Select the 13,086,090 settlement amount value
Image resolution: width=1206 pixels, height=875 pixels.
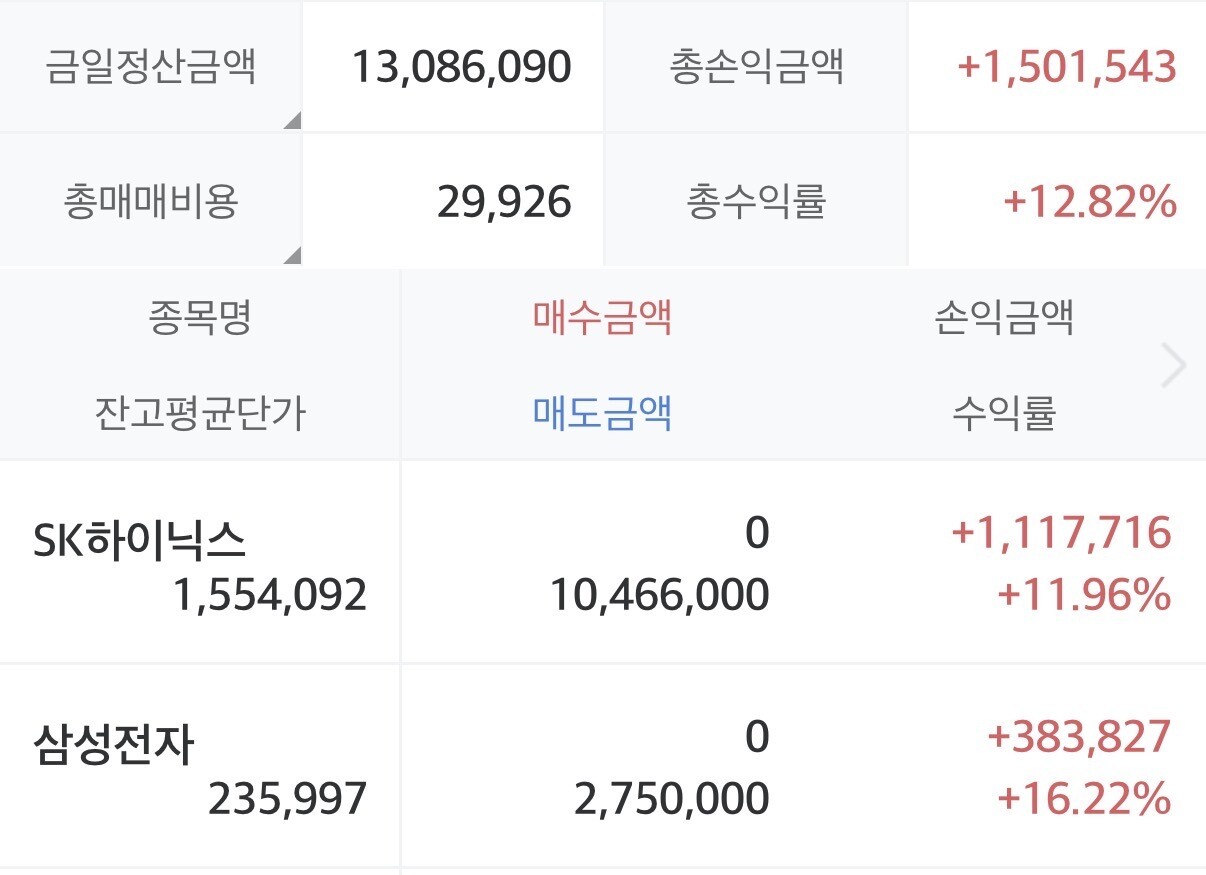pyautogui.click(x=461, y=67)
